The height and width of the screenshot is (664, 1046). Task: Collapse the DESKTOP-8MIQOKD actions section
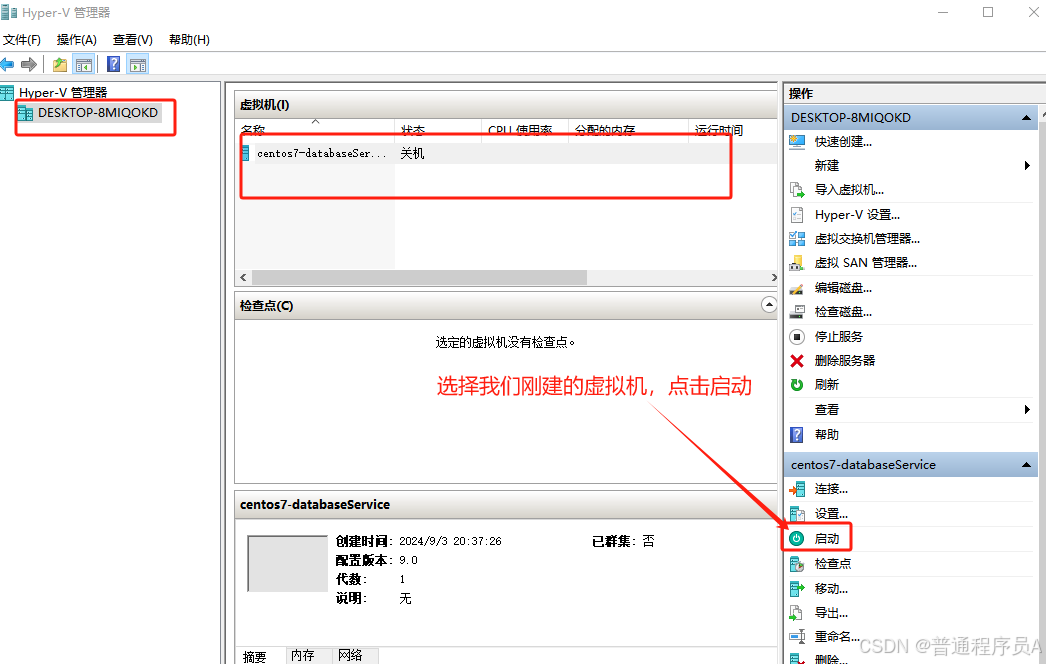pos(1026,117)
